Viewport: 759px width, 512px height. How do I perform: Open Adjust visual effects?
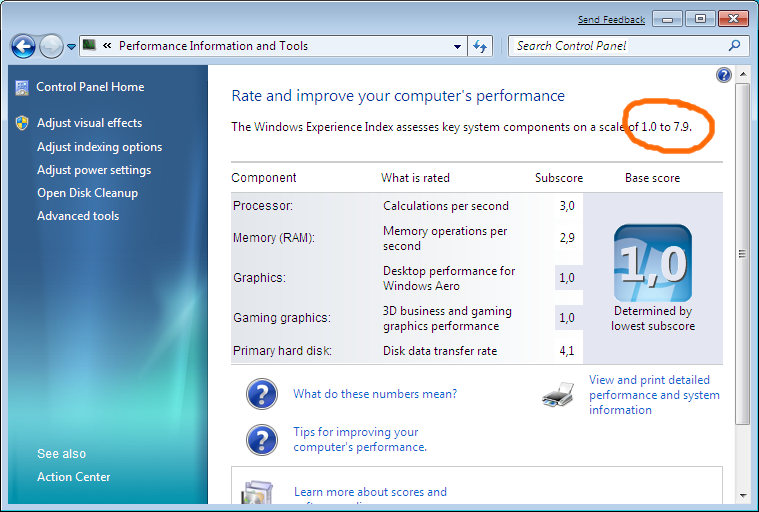point(90,123)
